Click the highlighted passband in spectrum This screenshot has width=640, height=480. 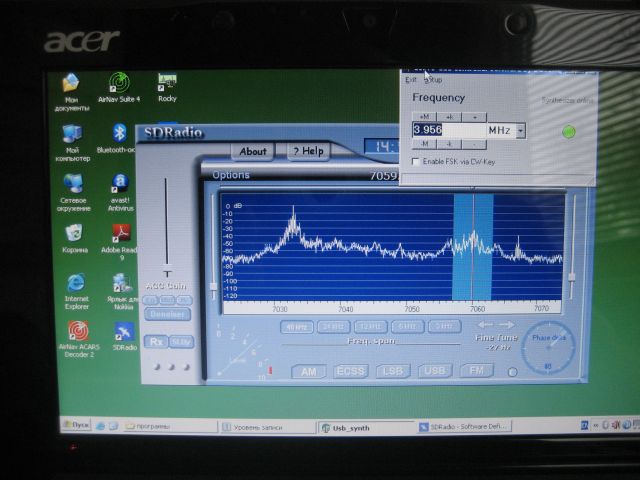(473, 247)
